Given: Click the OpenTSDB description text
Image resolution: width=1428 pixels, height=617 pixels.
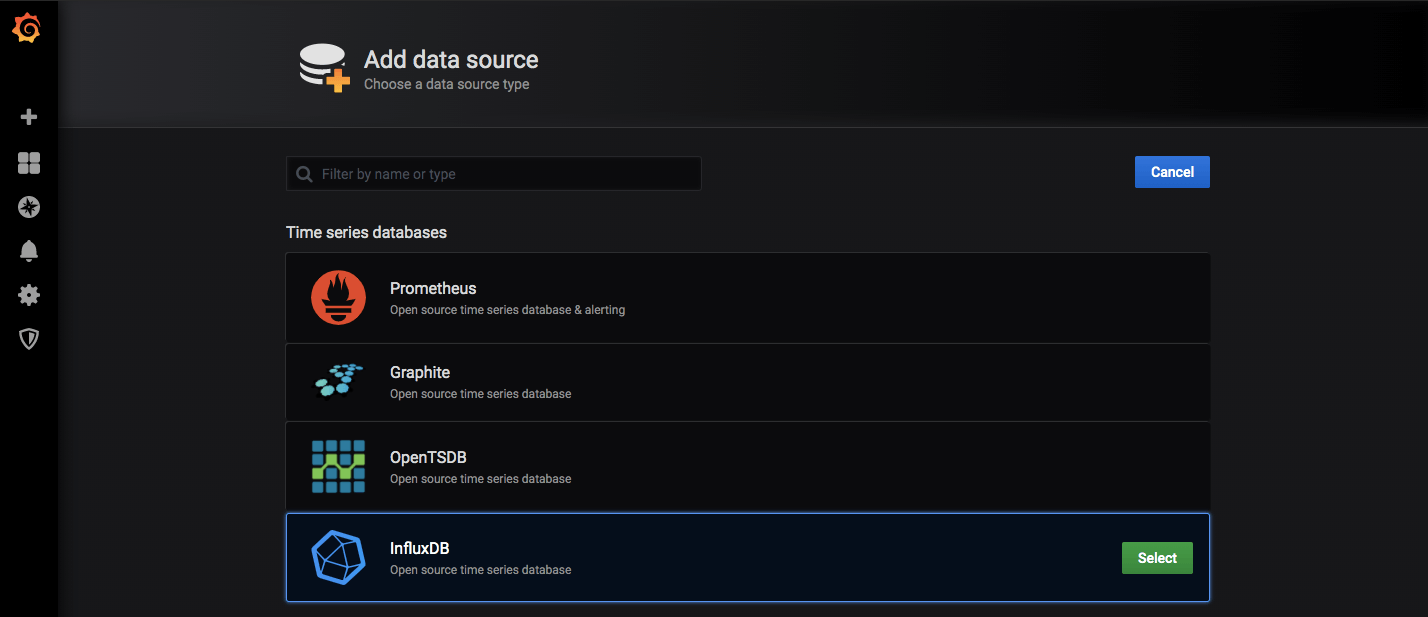Looking at the screenshot, I should [x=480, y=479].
